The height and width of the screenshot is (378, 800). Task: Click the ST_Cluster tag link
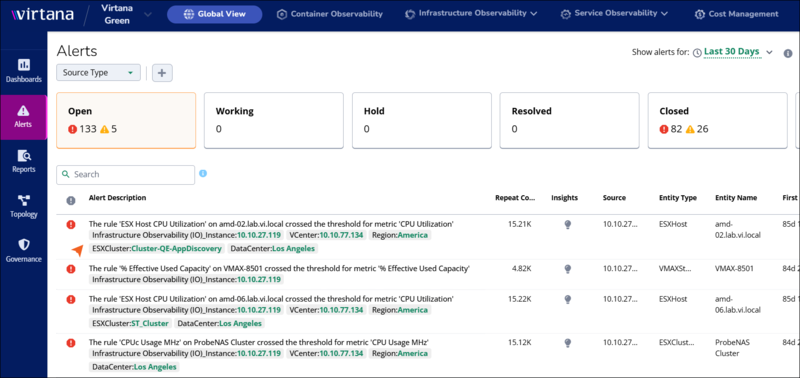150,323
